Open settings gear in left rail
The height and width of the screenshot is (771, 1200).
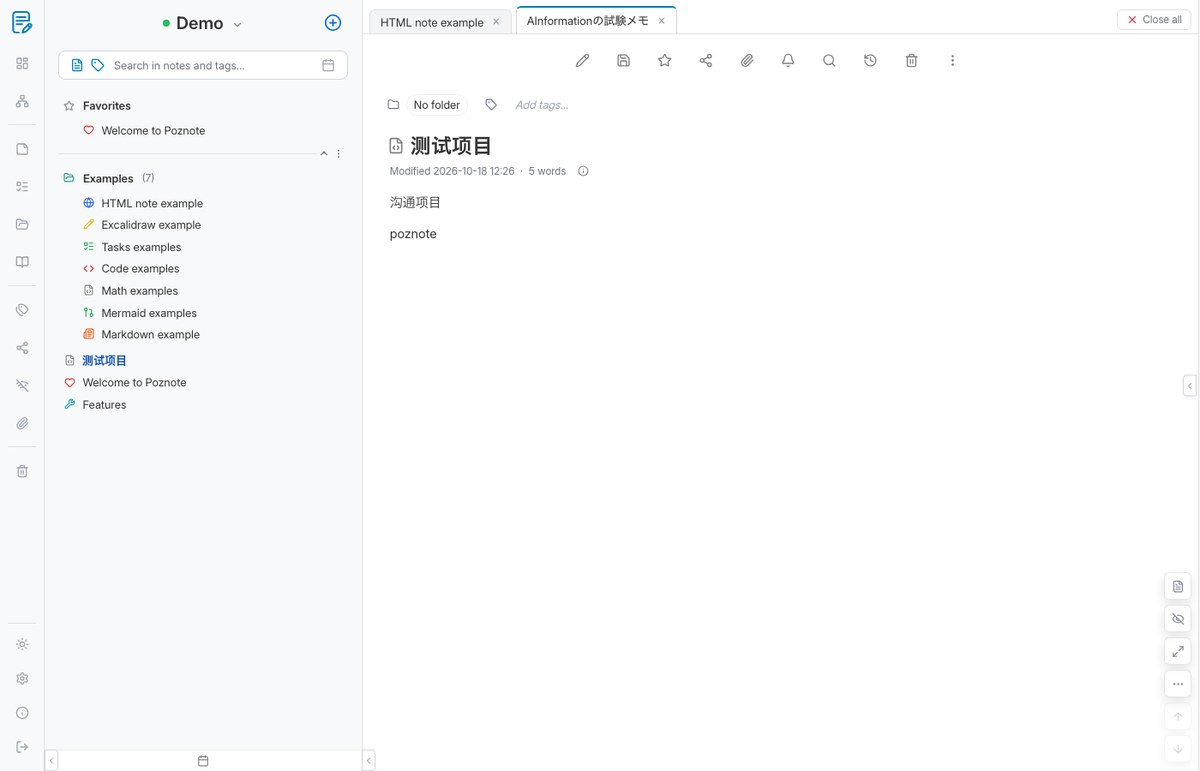point(22,679)
